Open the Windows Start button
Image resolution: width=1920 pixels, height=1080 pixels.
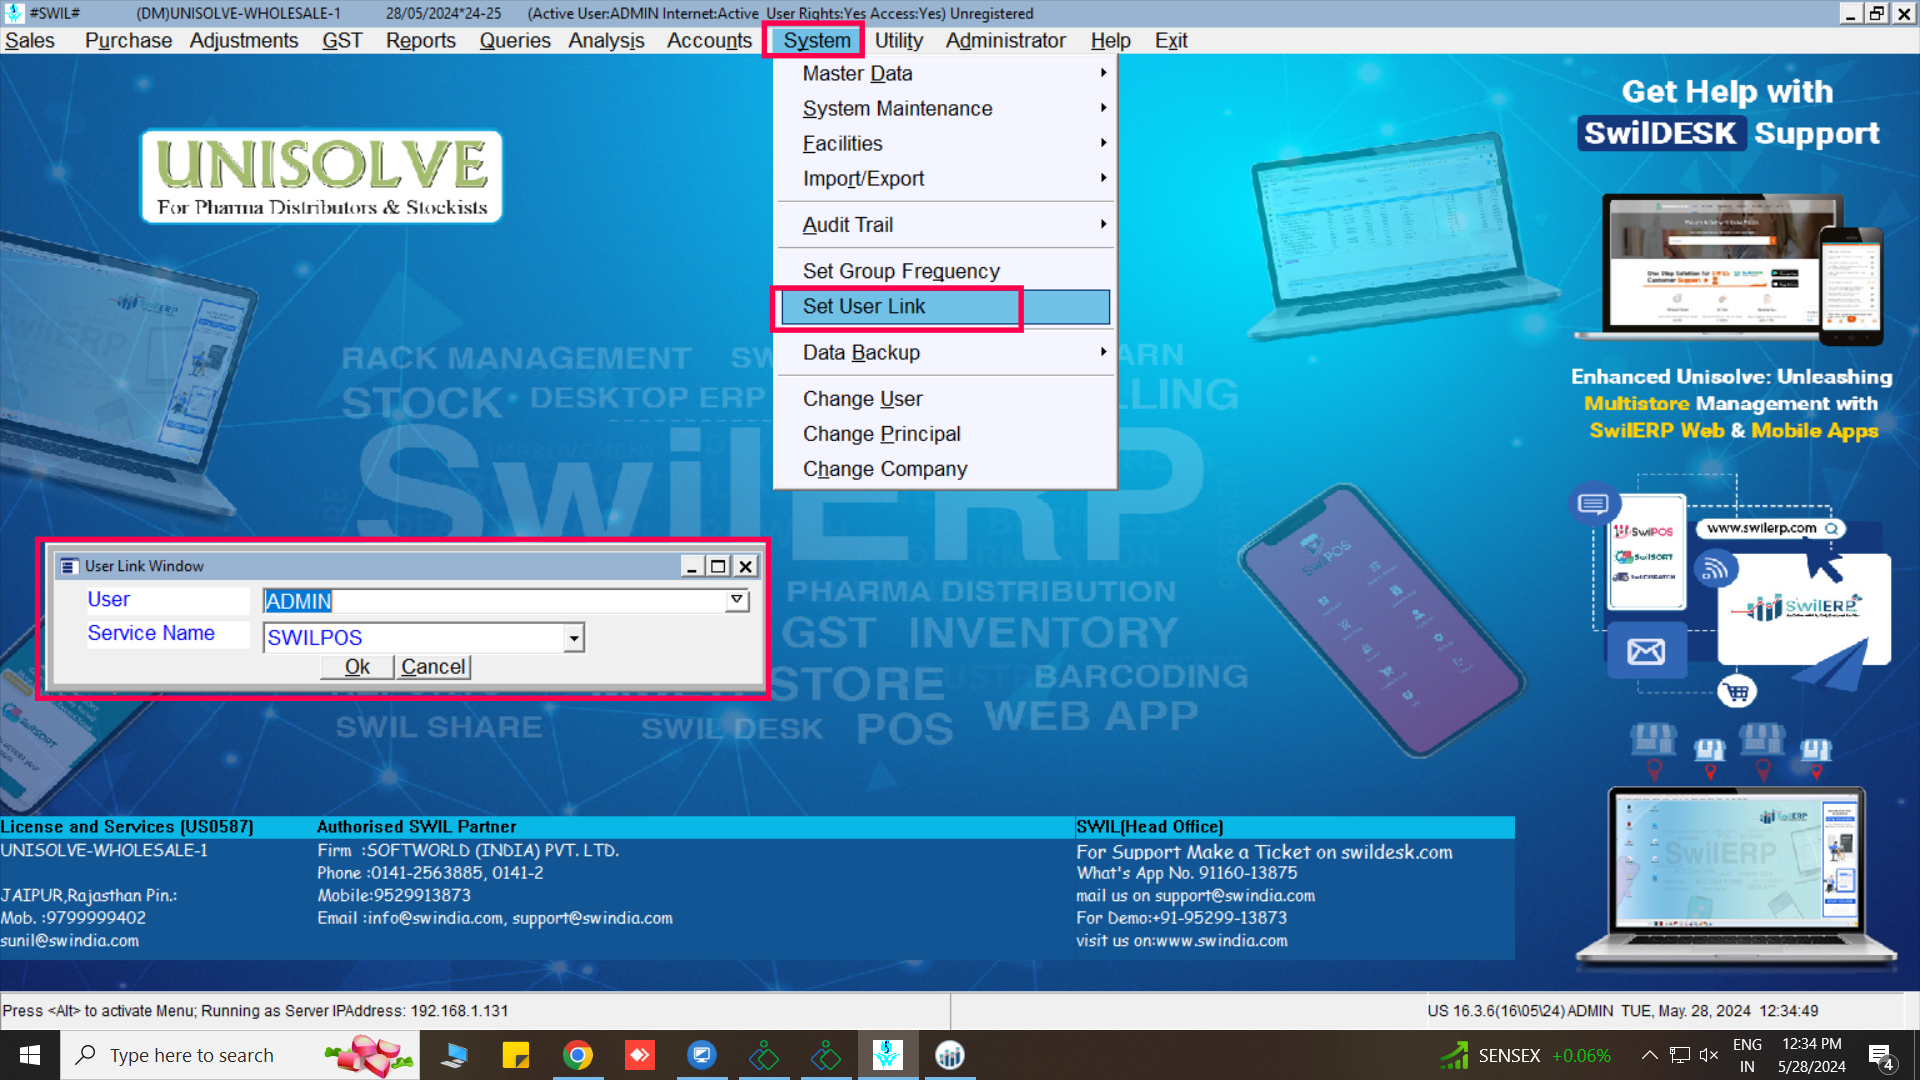(x=30, y=1055)
